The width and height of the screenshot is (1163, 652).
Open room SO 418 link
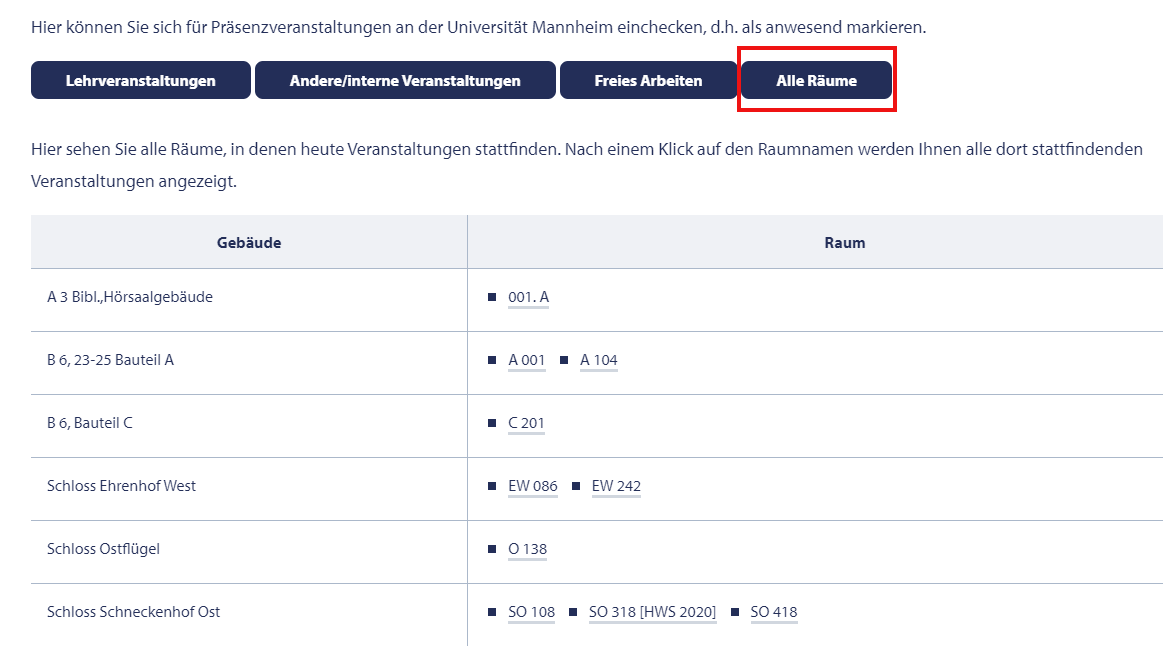774,613
